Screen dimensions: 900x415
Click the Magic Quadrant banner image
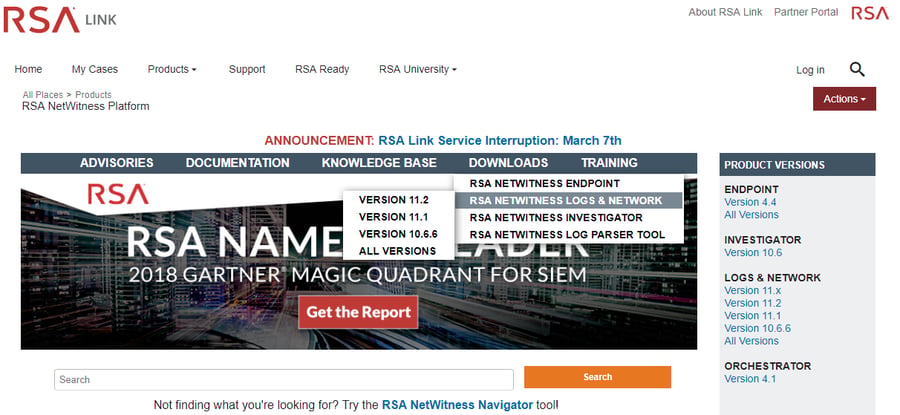359,262
